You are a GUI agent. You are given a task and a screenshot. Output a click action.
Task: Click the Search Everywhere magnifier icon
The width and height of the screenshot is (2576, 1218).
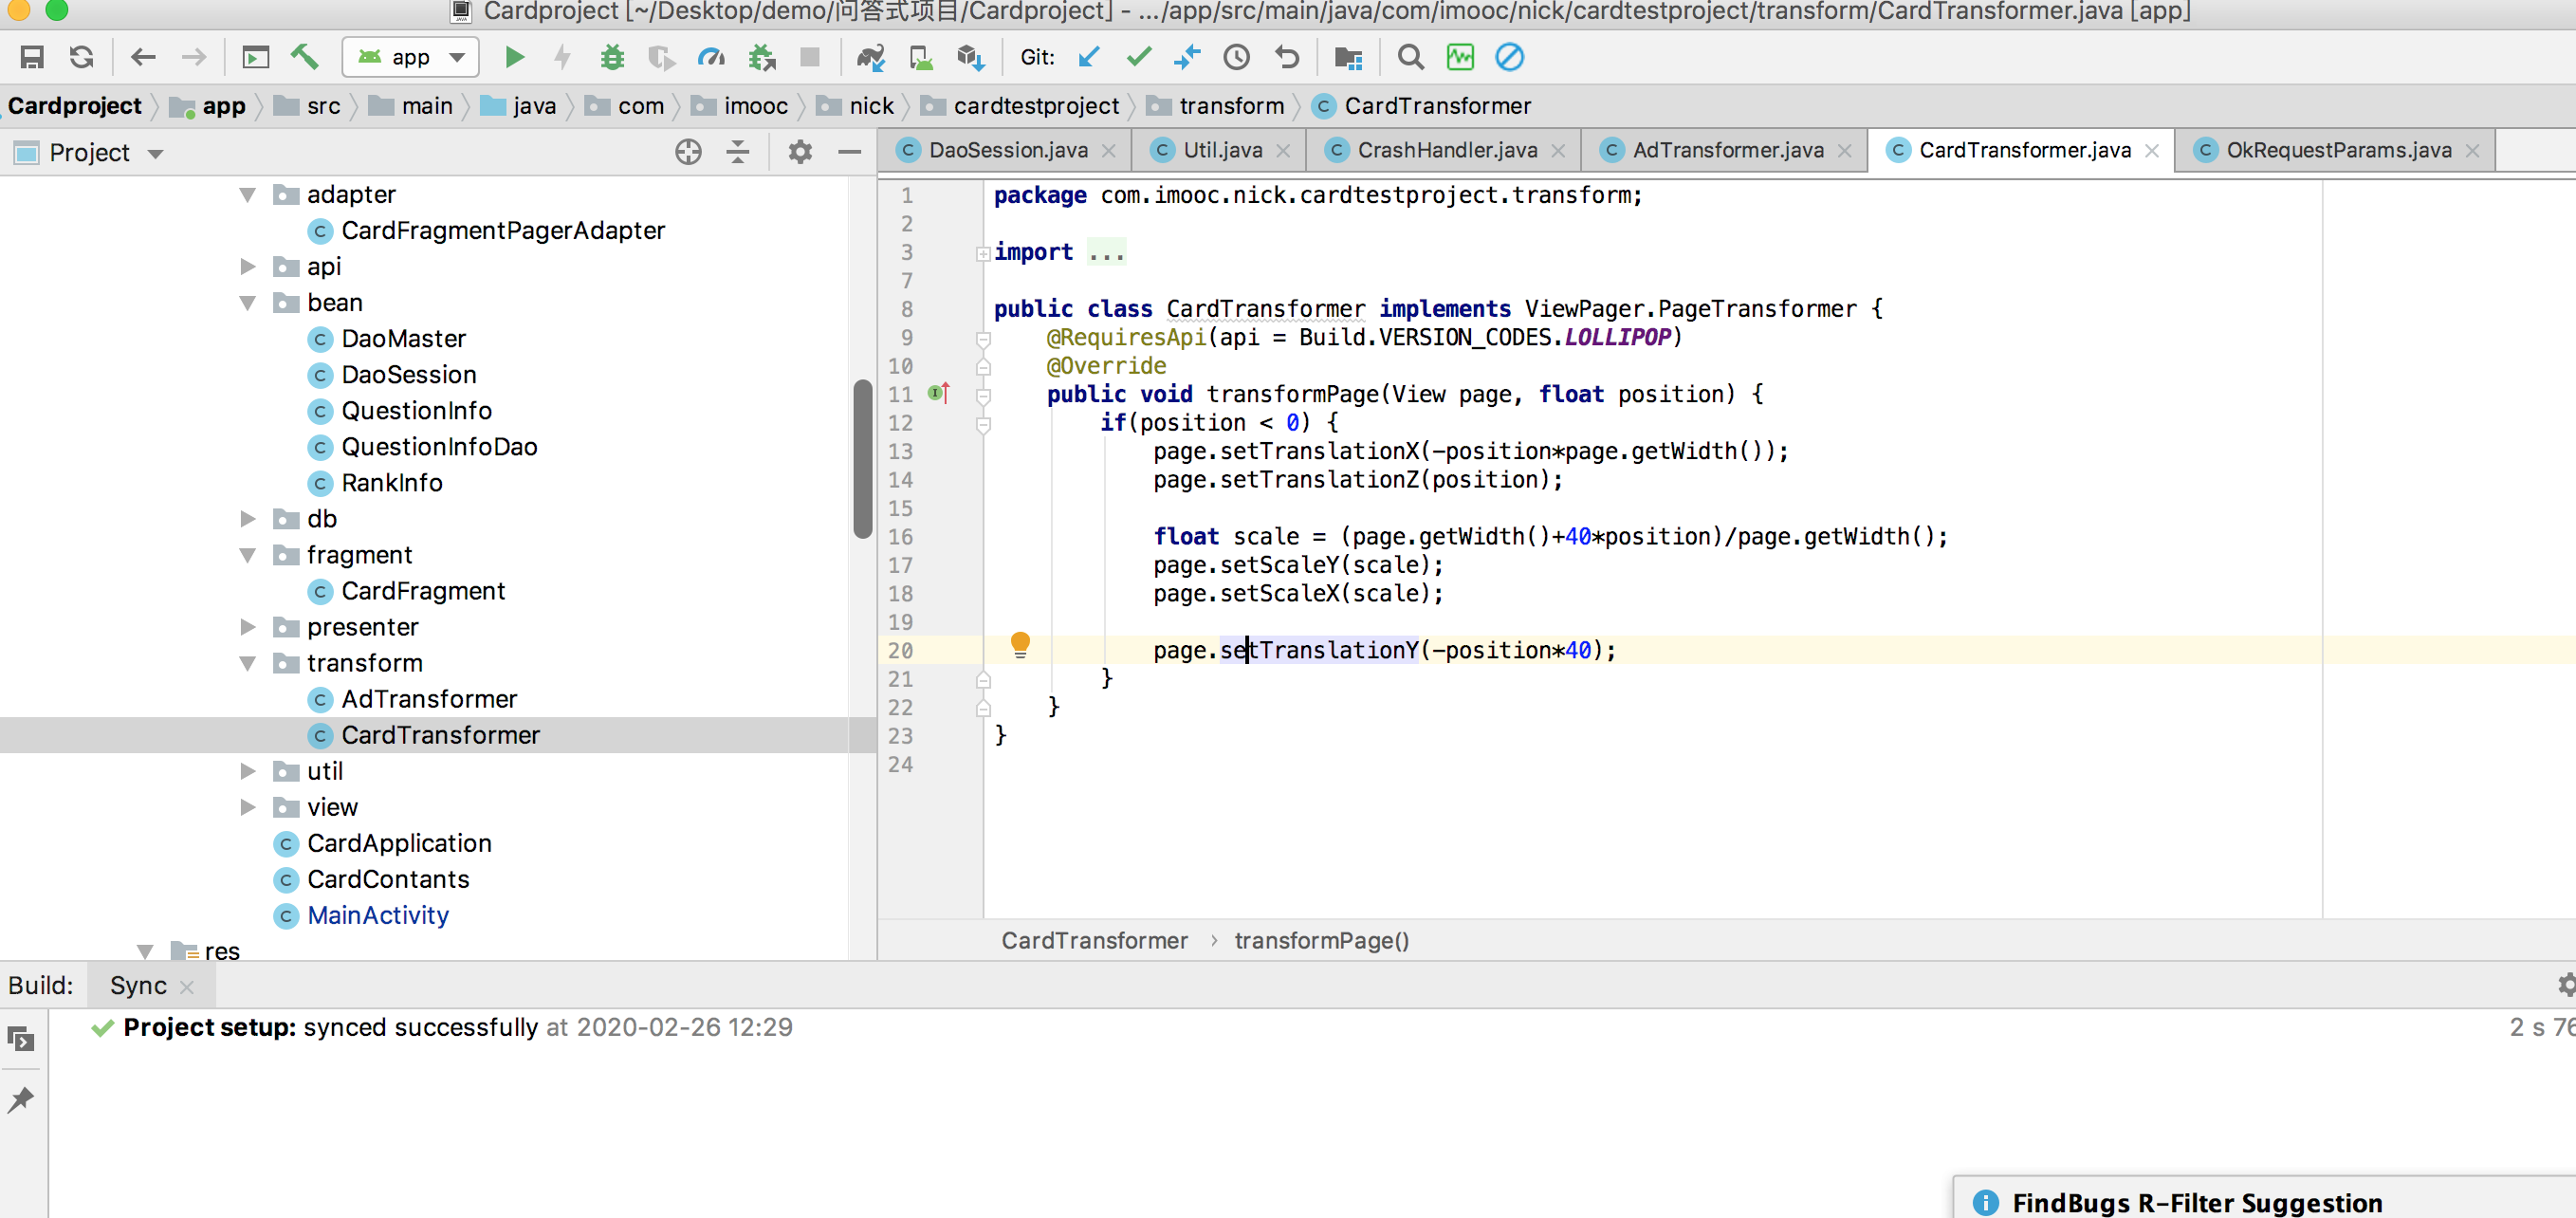click(x=1410, y=57)
